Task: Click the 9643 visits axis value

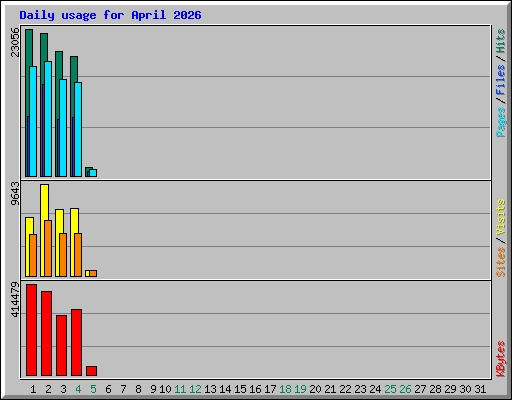Action: pos(15,194)
